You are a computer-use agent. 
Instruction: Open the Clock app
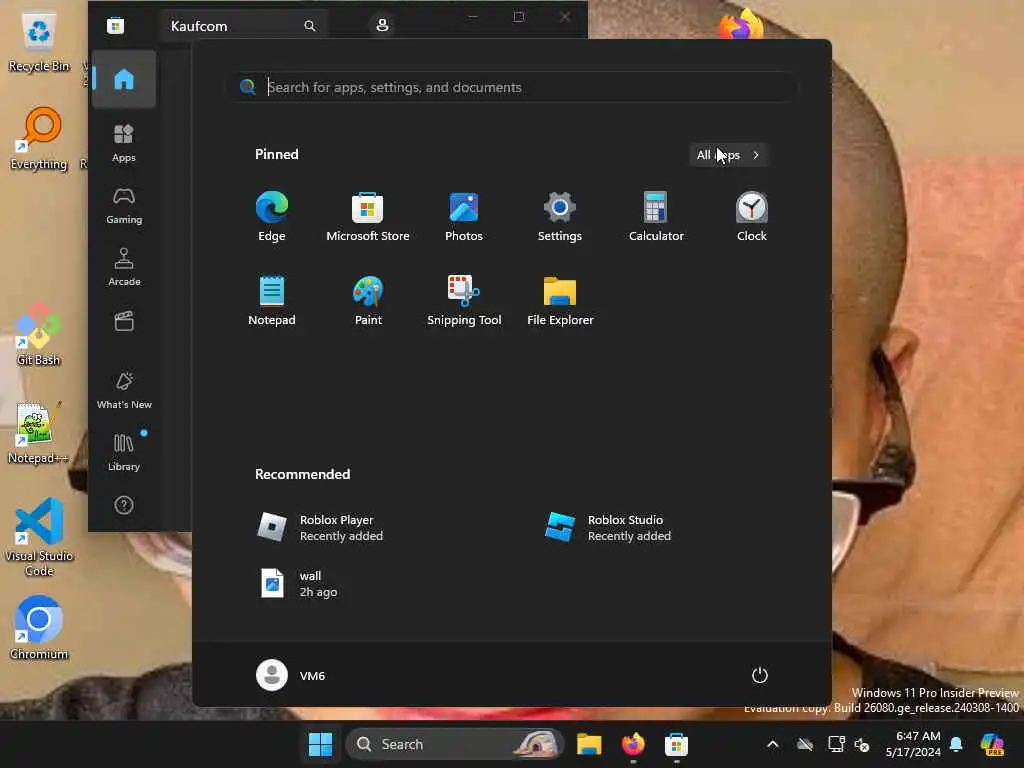[x=752, y=217]
